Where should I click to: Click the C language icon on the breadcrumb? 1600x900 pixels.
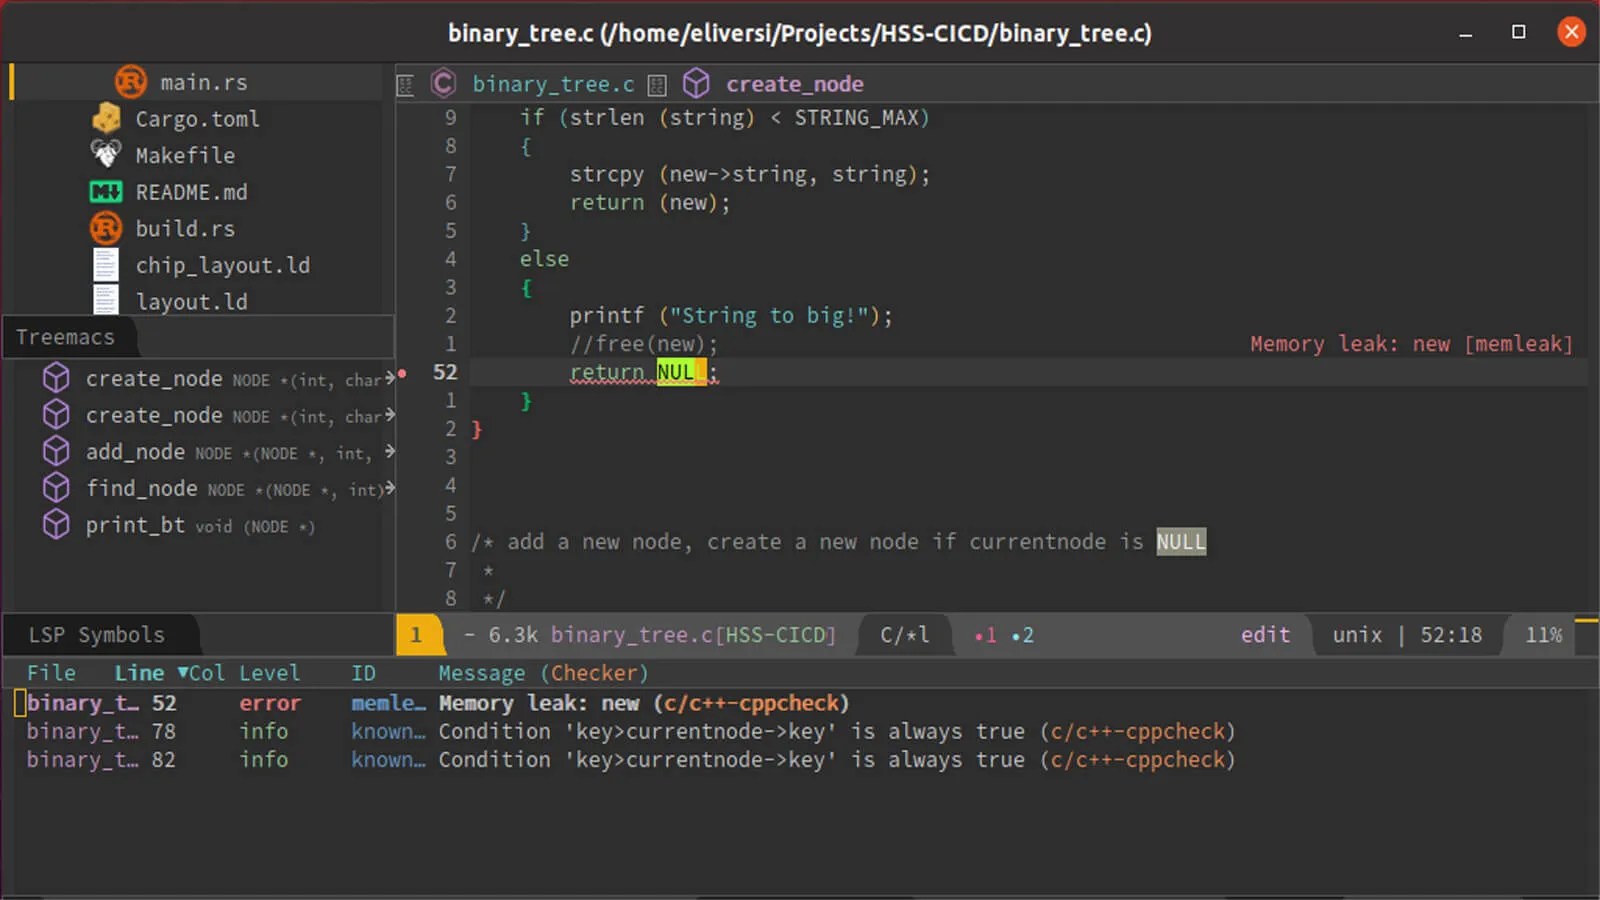pos(443,83)
